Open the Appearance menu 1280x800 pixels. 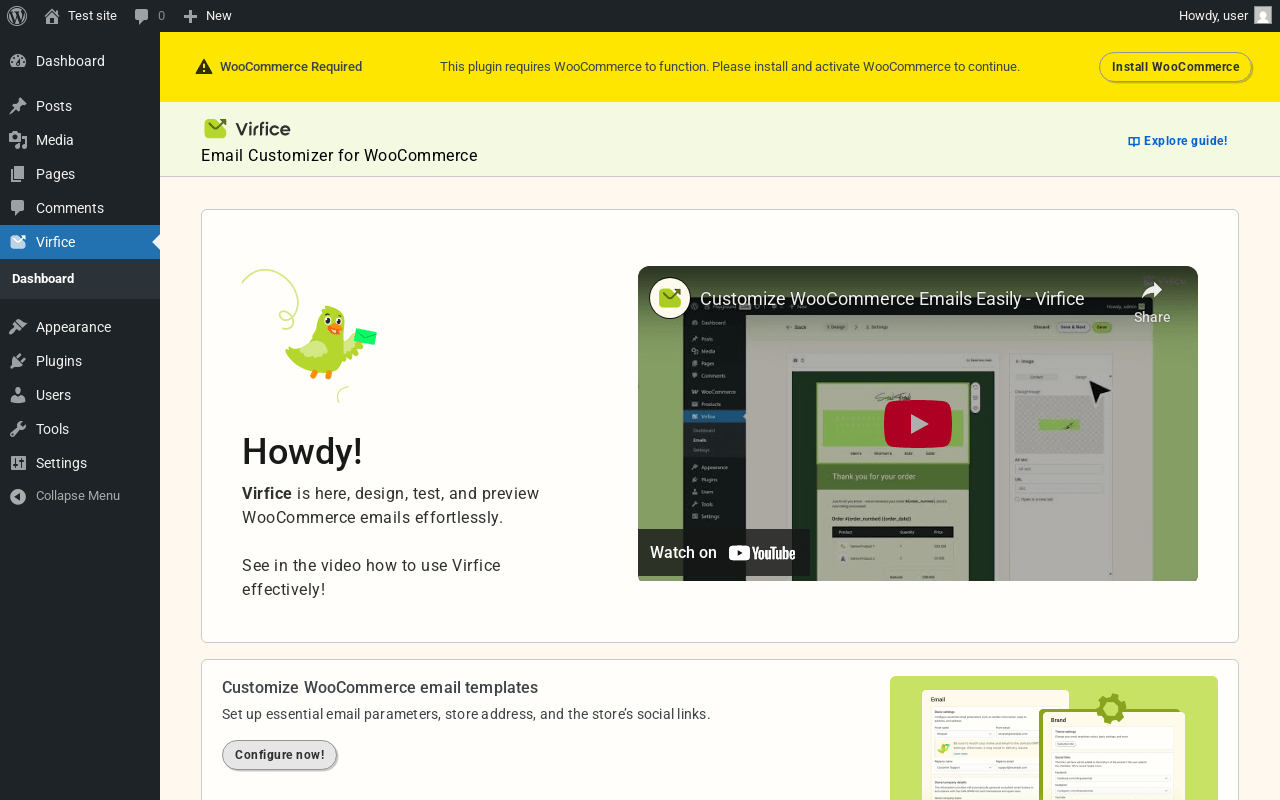click(73, 327)
